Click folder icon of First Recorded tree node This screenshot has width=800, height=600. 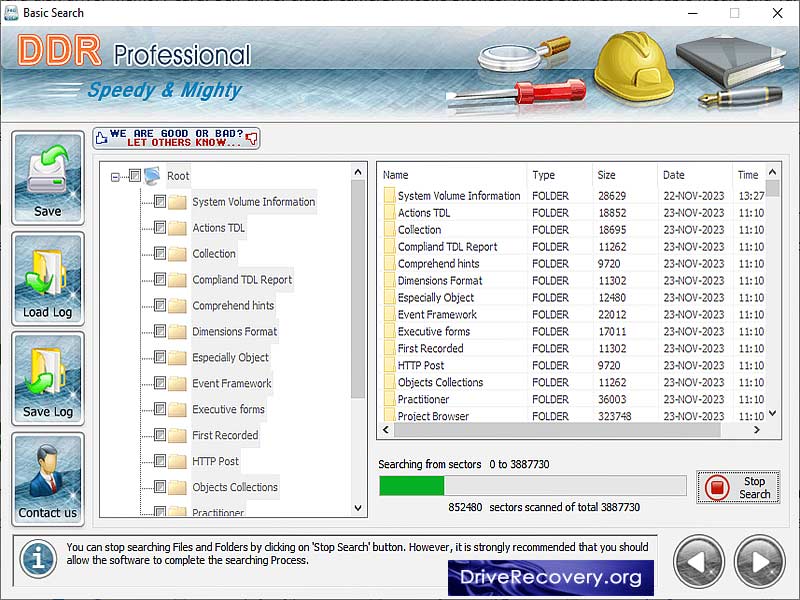177,435
